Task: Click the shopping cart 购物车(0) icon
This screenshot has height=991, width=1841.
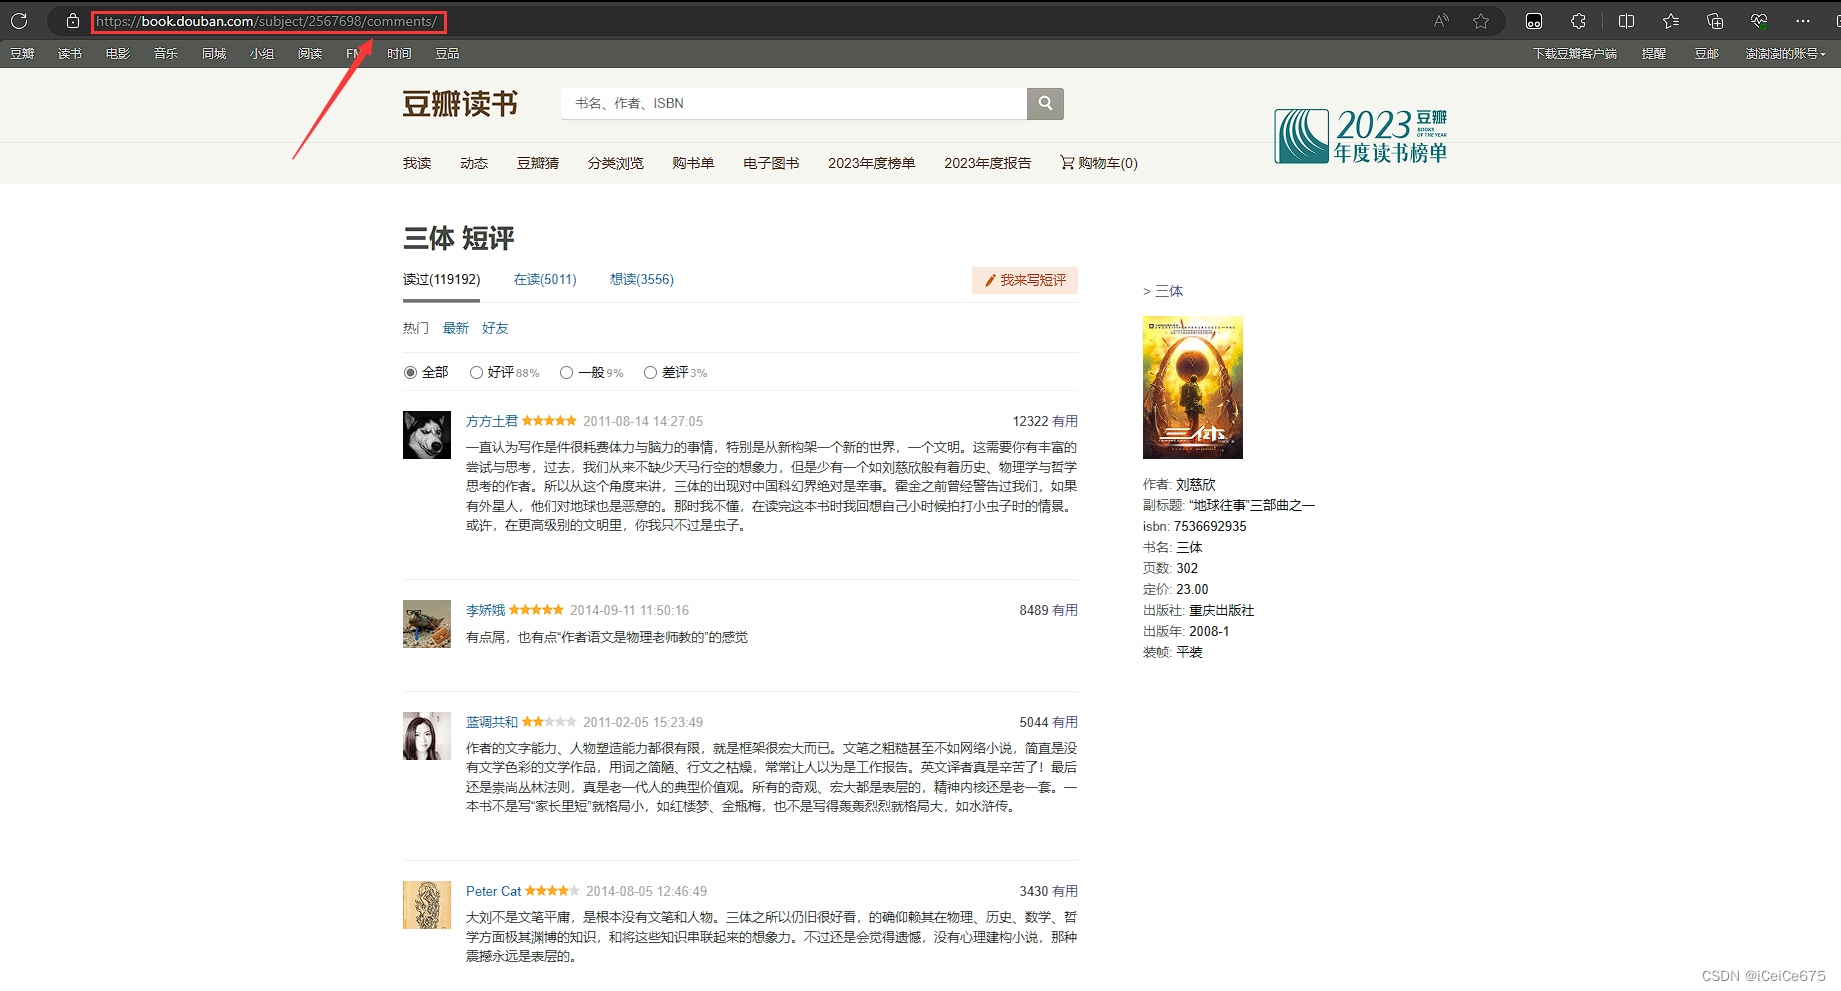Action: tap(1067, 162)
